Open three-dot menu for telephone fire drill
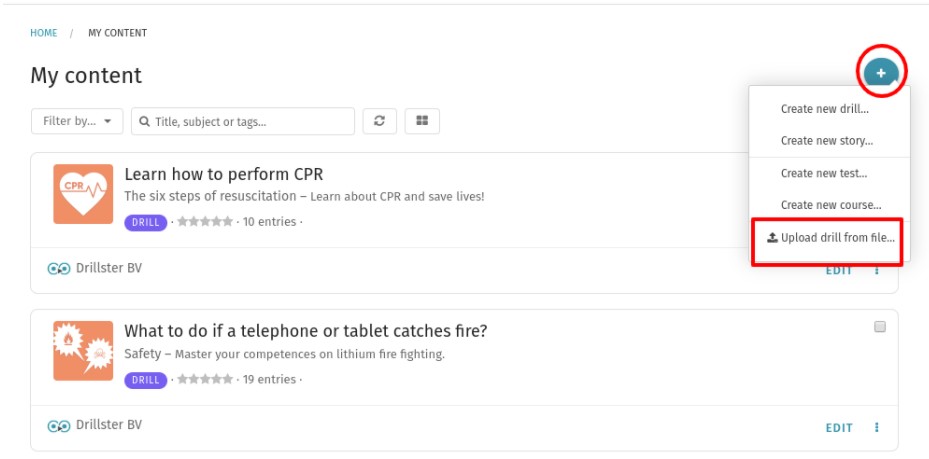 (x=877, y=427)
